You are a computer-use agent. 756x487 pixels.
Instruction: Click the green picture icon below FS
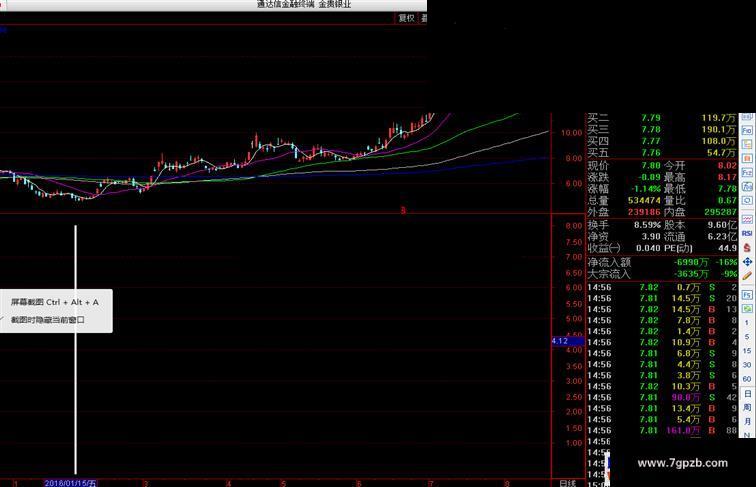747,309
